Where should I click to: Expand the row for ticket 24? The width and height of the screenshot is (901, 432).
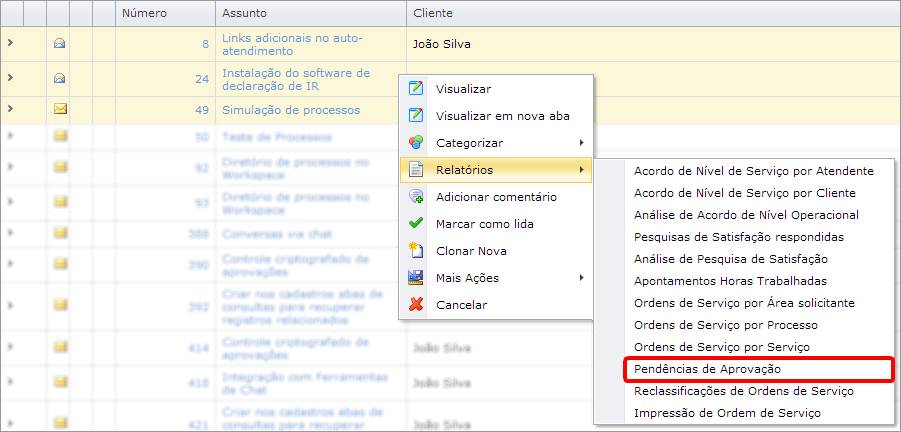[x=10, y=77]
